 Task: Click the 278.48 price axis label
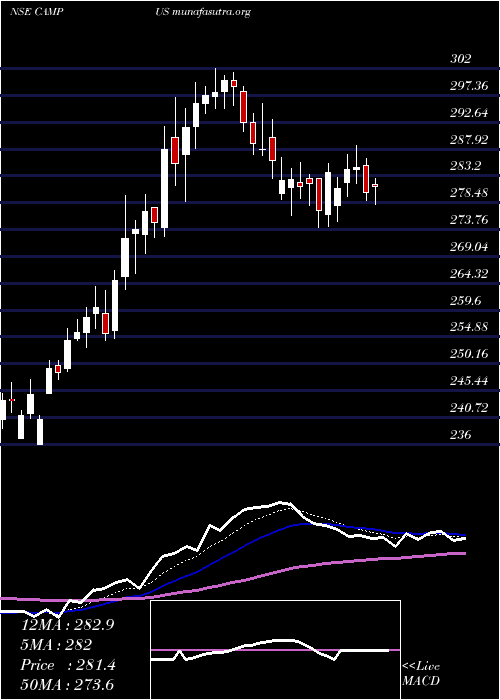pyautogui.click(x=469, y=193)
